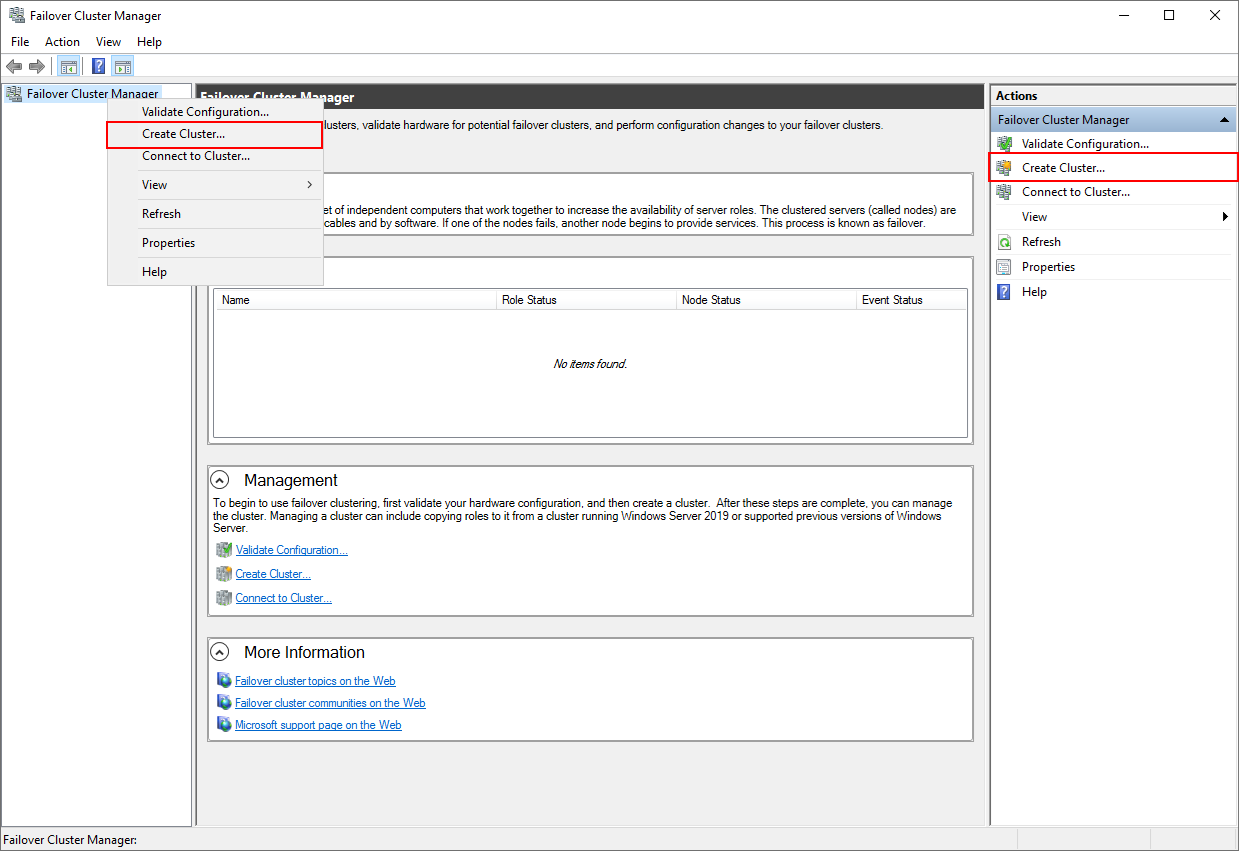Click the Help icon in the Actions pane
1239x851 pixels.
coord(1004,292)
